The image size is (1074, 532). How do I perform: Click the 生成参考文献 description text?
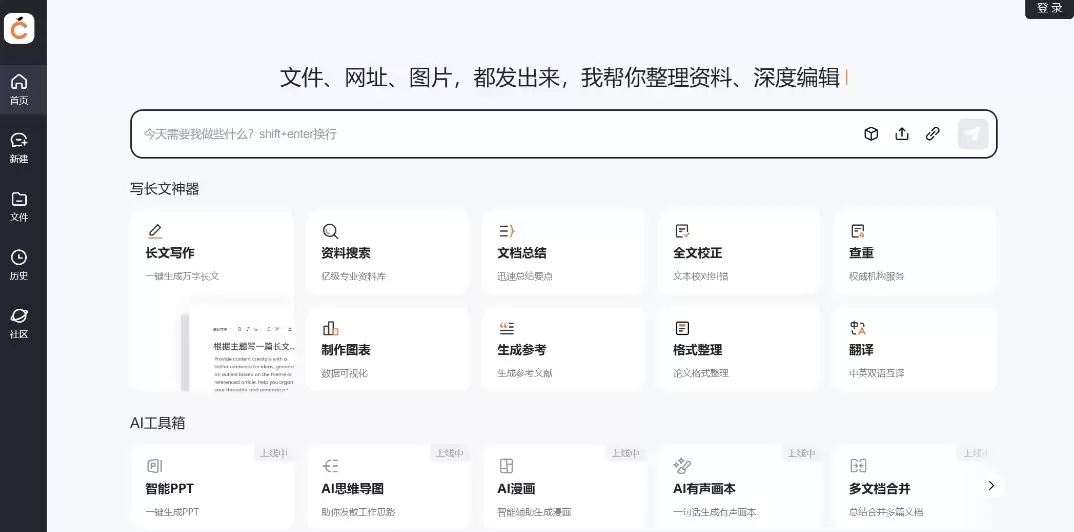tap(525, 373)
